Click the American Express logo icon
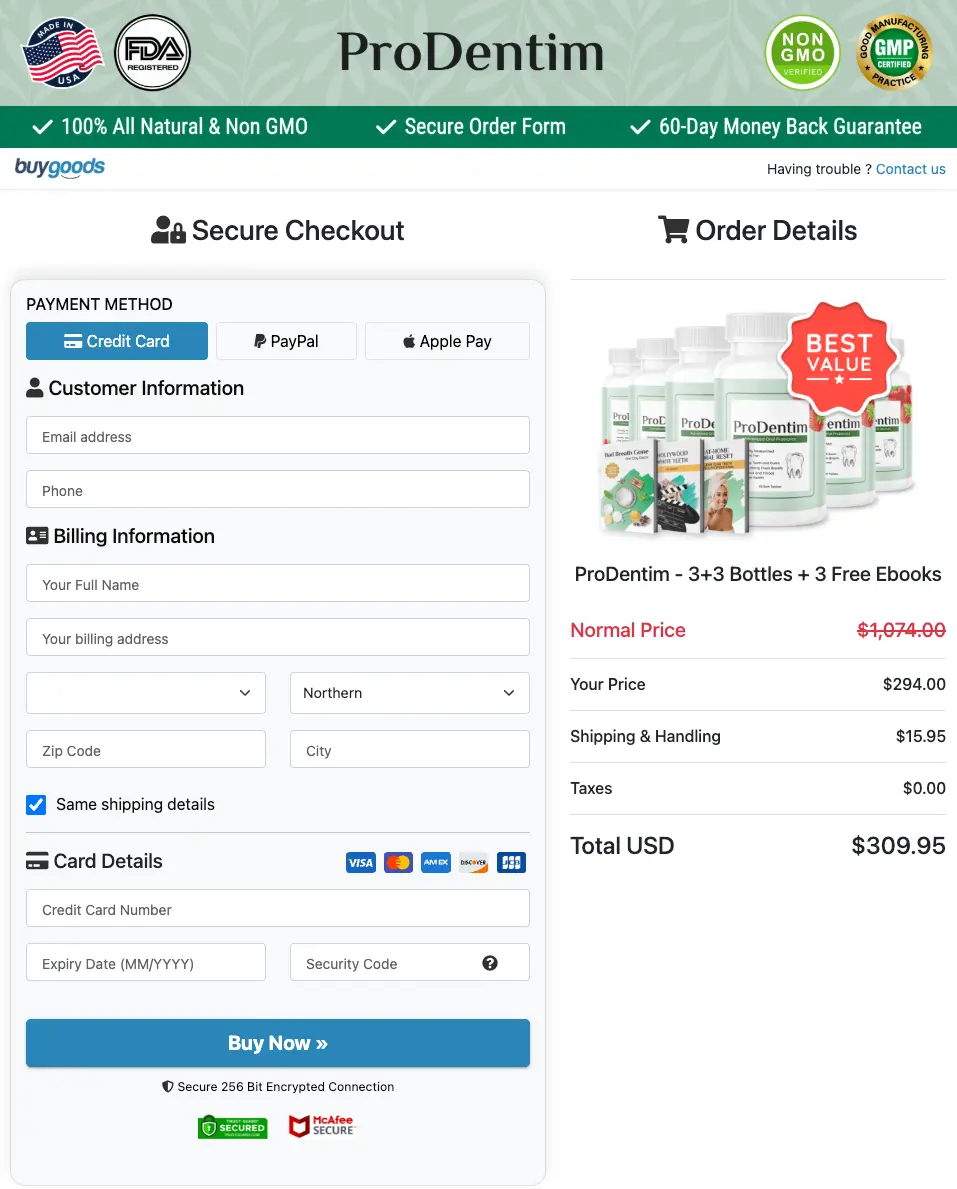 click(x=436, y=862)
